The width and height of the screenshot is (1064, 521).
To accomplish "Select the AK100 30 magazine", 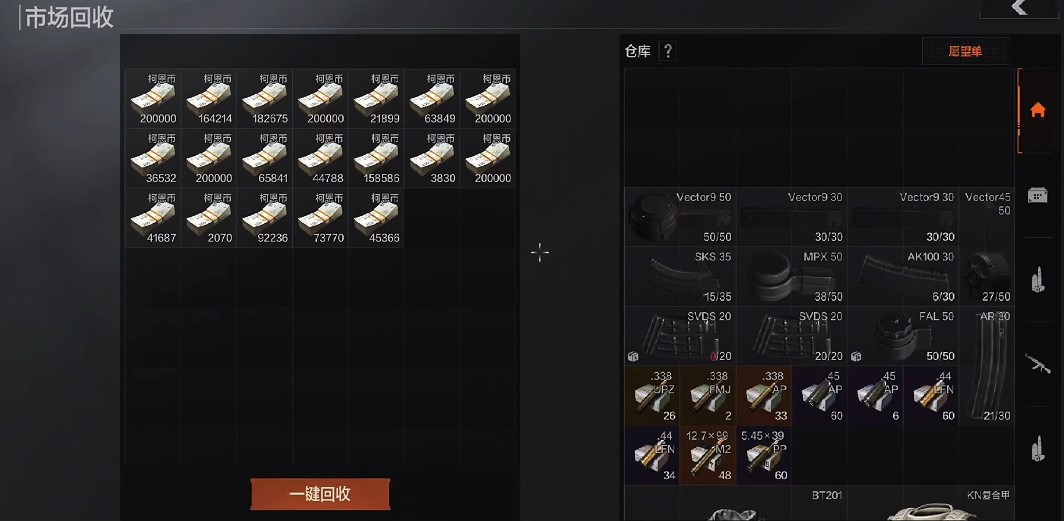I will tap(903, 276).
